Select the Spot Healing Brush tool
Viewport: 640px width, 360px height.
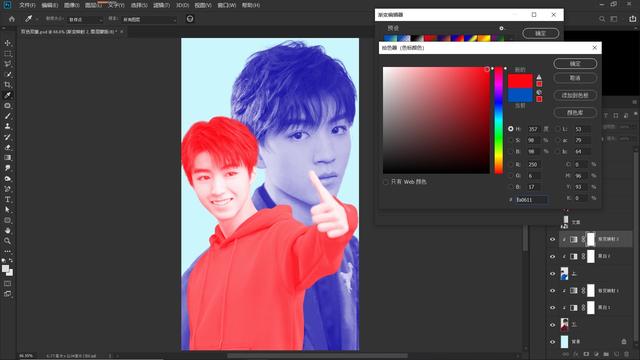[x=7, y=105]
